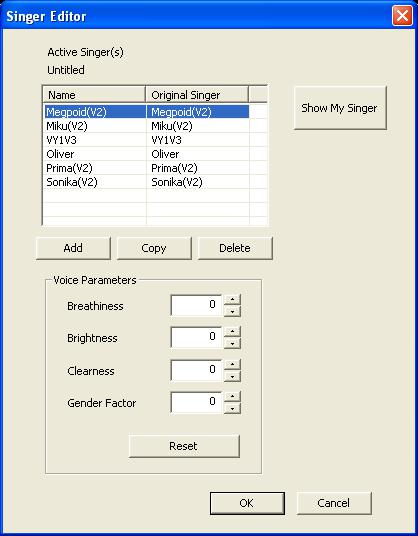Increase Brightness with up arrow
This screenshot has height=536, width=418.
pyautogui.click(x=232, y=332)
